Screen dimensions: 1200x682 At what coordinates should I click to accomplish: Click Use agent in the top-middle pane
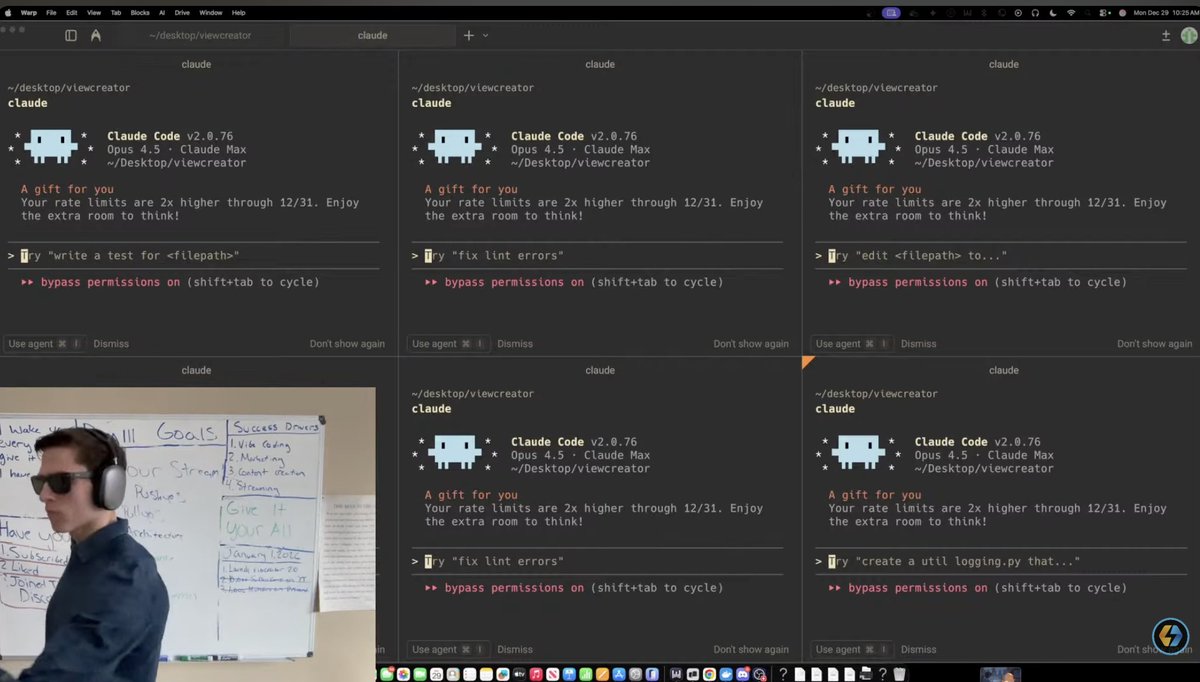point(449,343)
